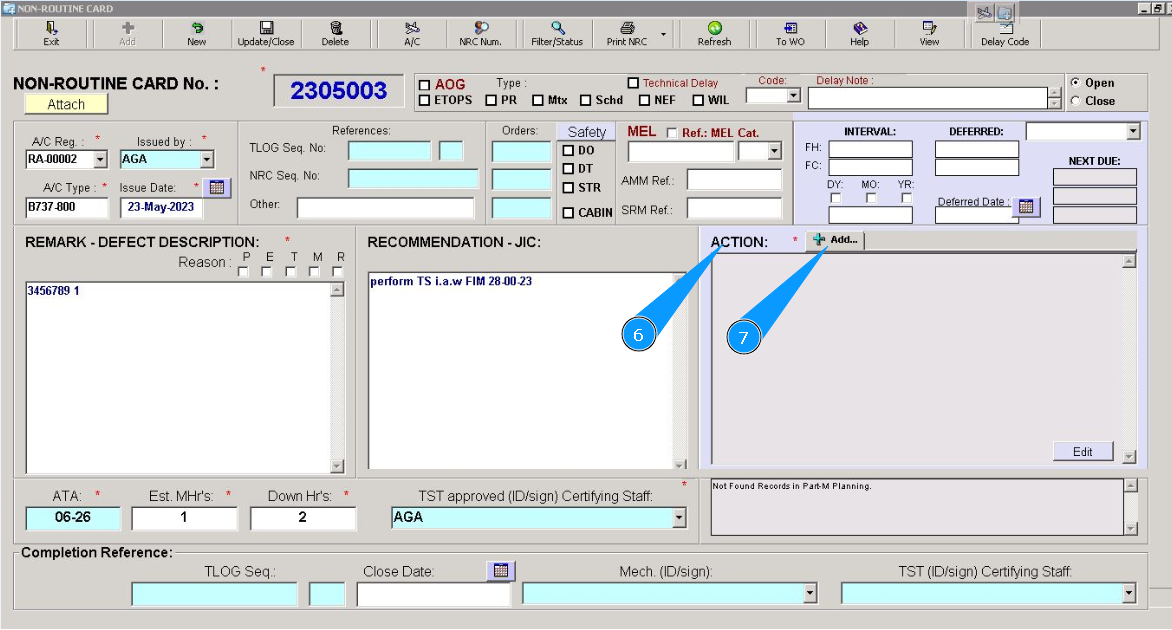This screenshot has height=630, width=1172.
Task: Click the Defect Description text area
Action: pyautogui.click(x=178, y=377)
